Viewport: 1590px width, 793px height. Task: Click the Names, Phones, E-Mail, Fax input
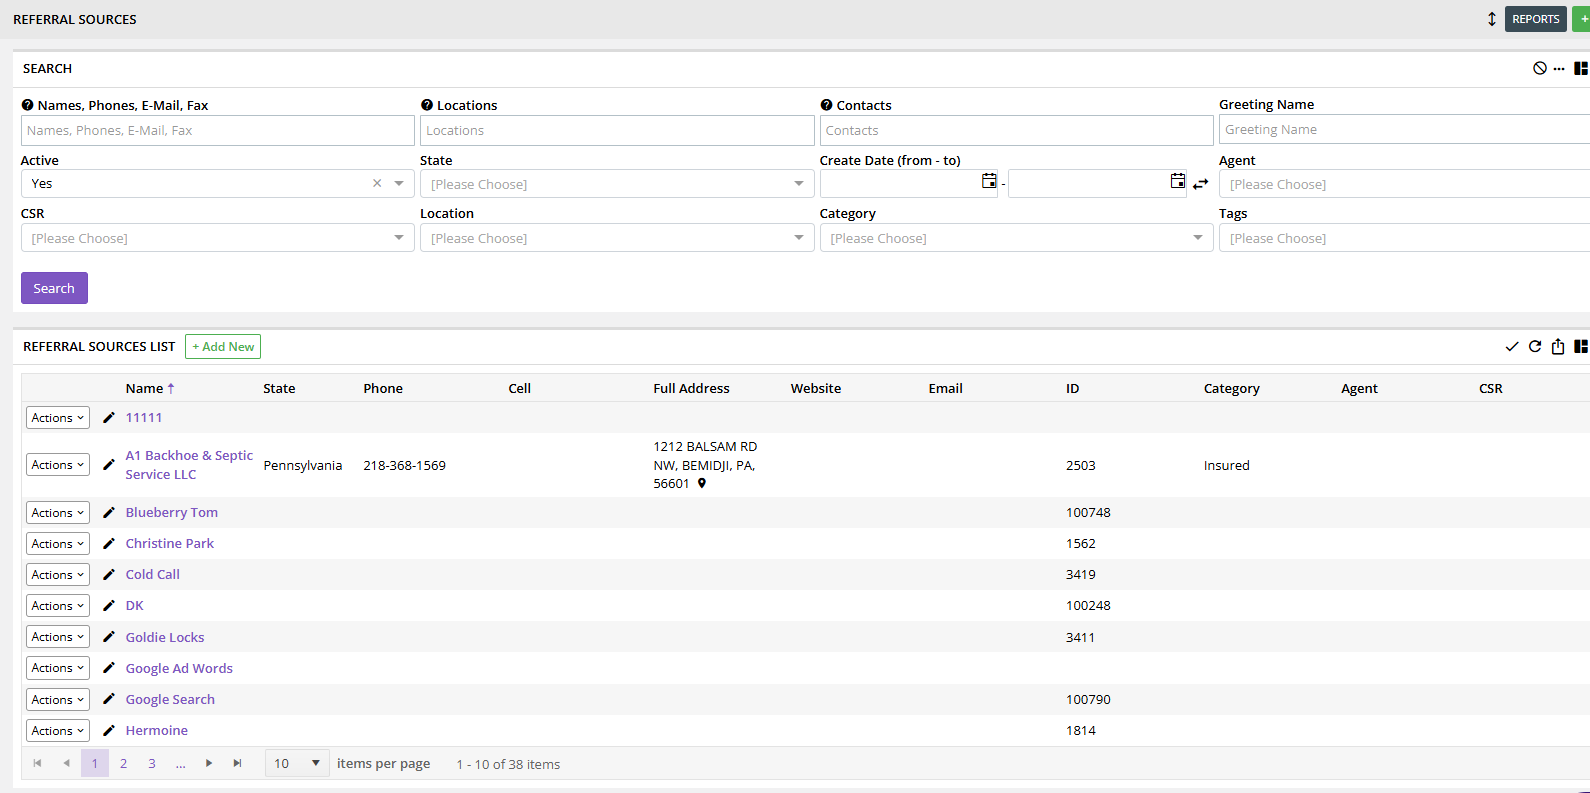point(218,130)
